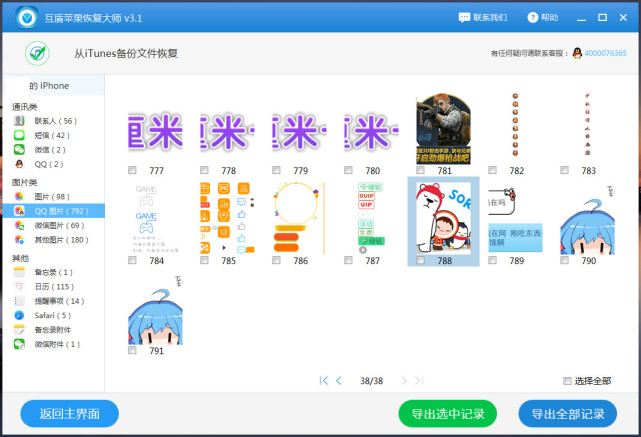The width and height of the screenshot is (641, 437).
Task: Open the purple 米 text thumbnail 777
Action: (155, 131)
